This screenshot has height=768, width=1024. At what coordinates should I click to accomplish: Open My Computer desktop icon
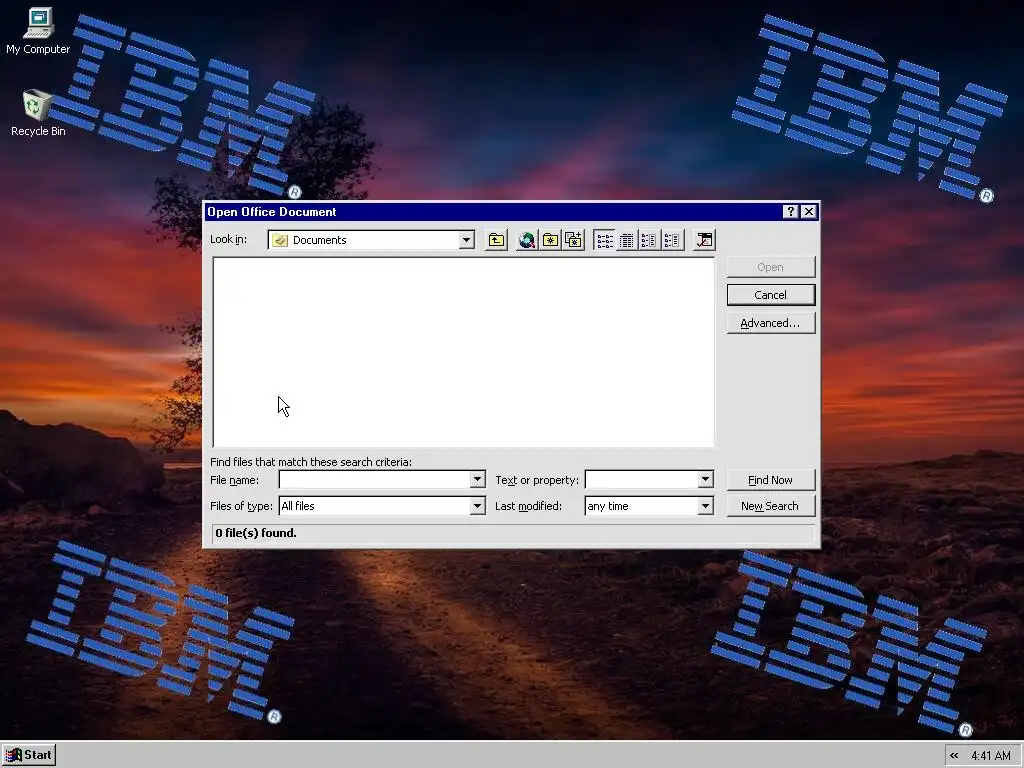click(x=38, y=31)
